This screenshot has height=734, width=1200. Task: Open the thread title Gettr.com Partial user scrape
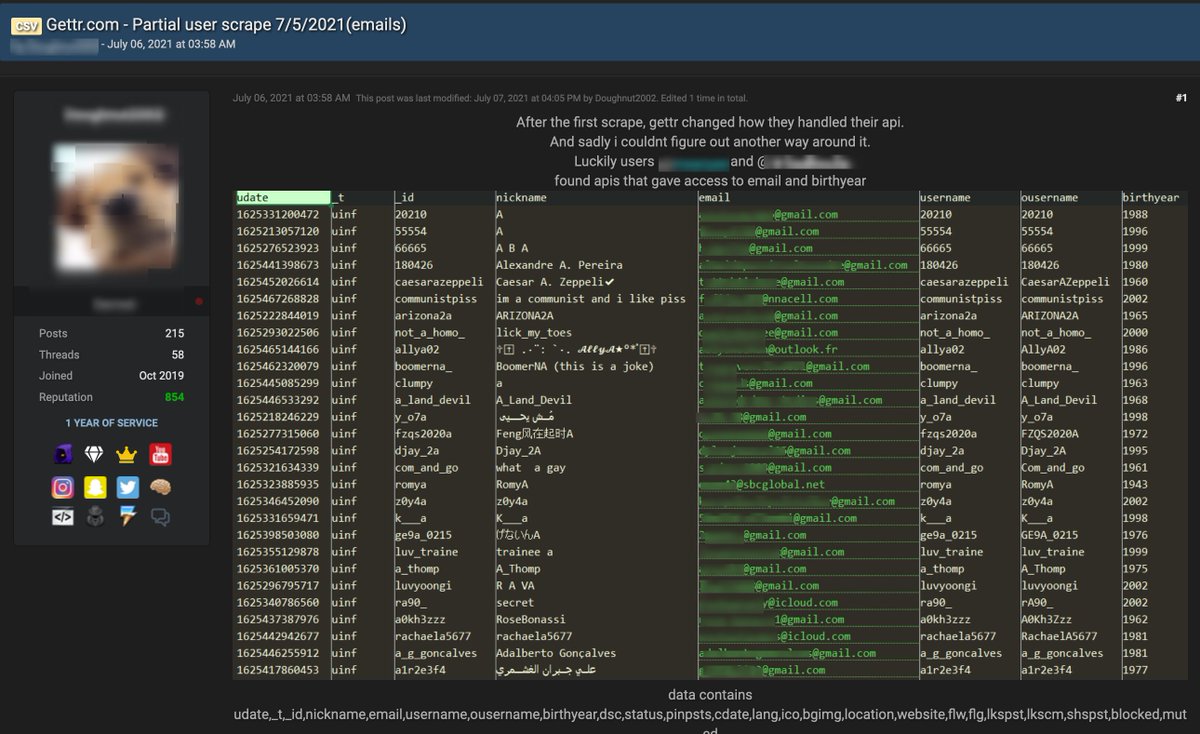point(226,25)
